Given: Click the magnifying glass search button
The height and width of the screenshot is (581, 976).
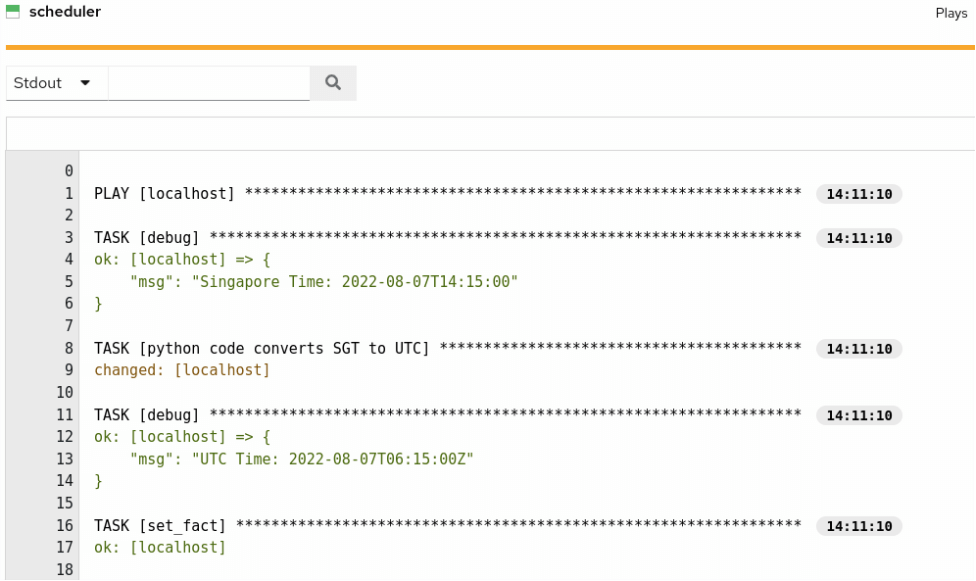Looking at the screenshot, I should coord(333,84).
